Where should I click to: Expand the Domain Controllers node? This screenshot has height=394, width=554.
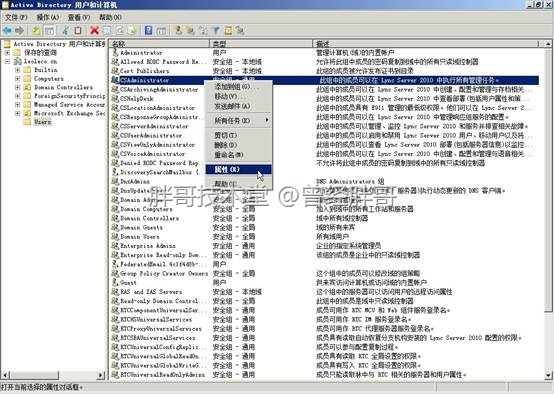(17, 87)
